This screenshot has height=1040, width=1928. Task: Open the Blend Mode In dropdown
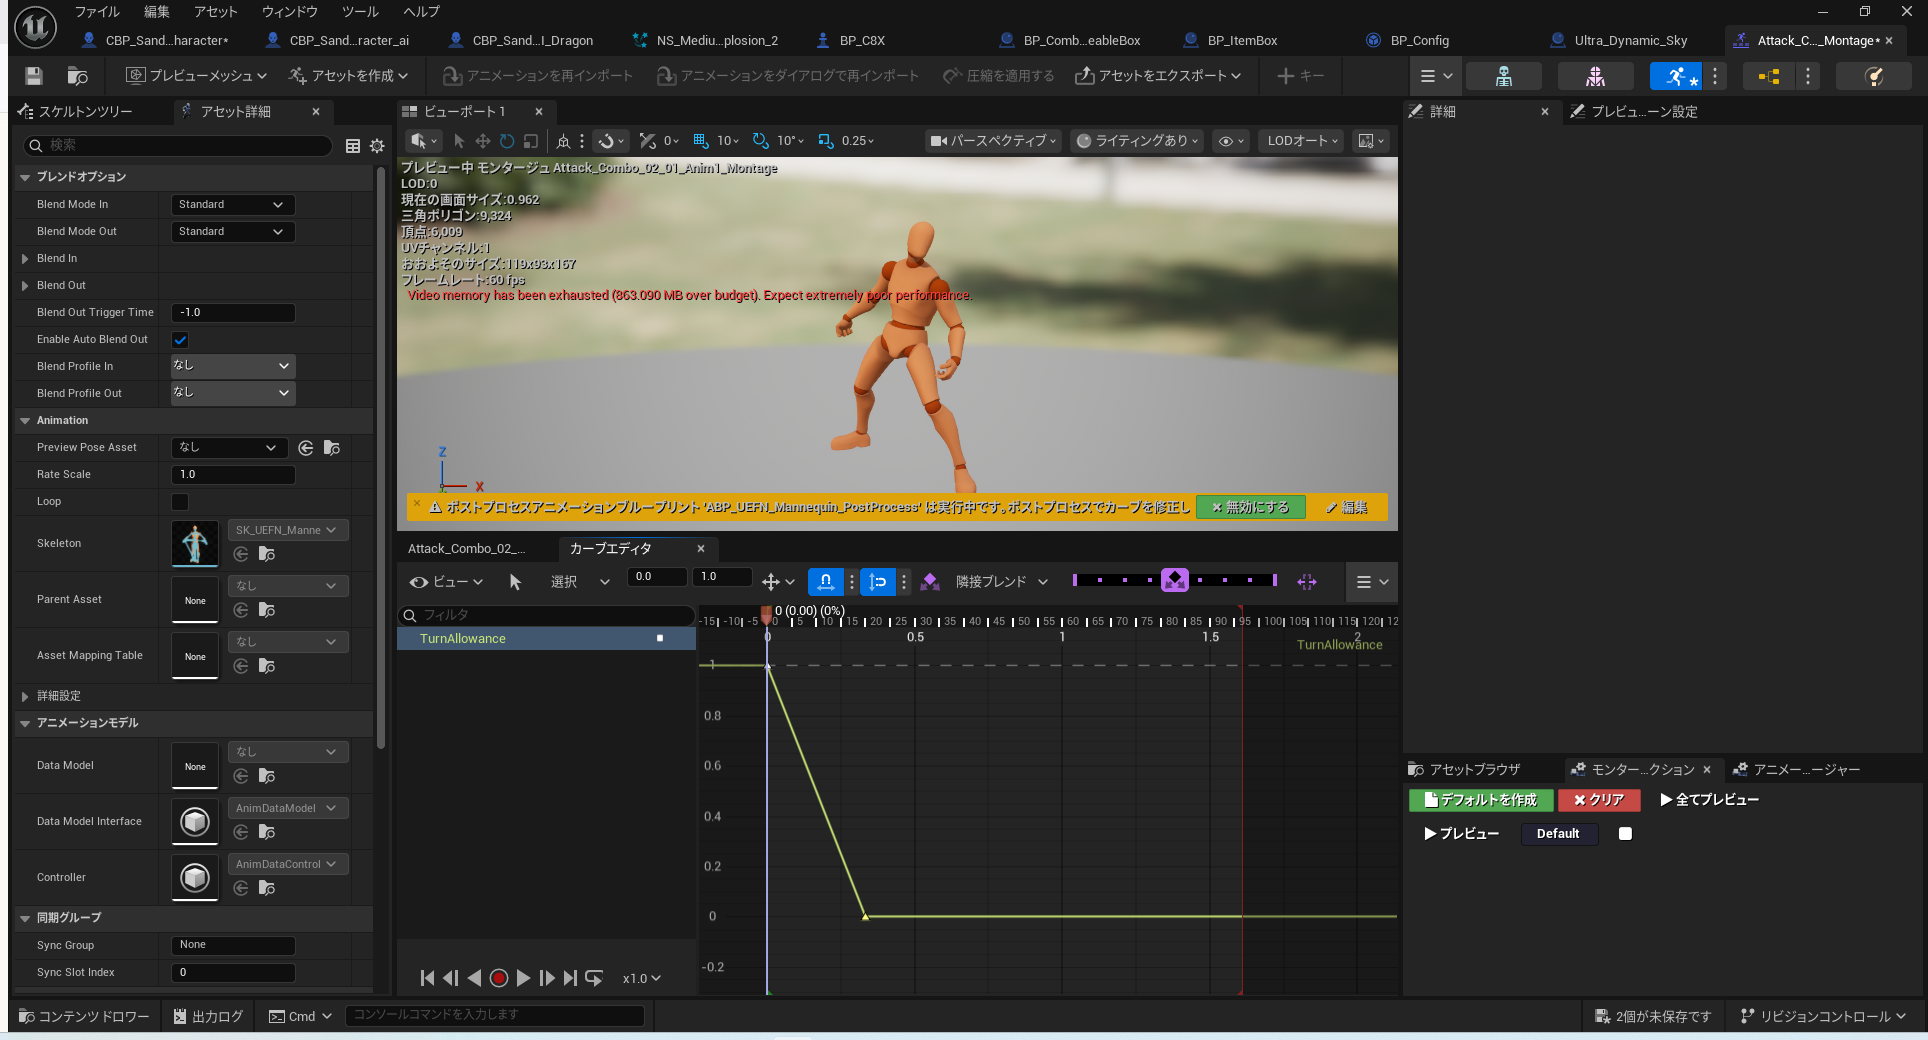(232, 205)
